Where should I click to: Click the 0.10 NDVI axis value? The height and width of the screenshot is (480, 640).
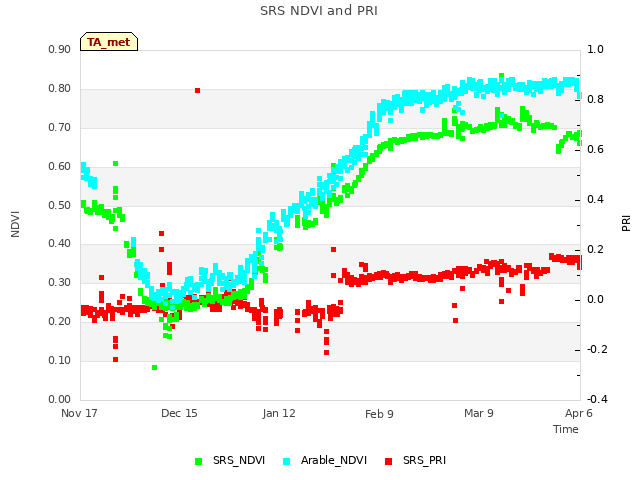point(60,360)
